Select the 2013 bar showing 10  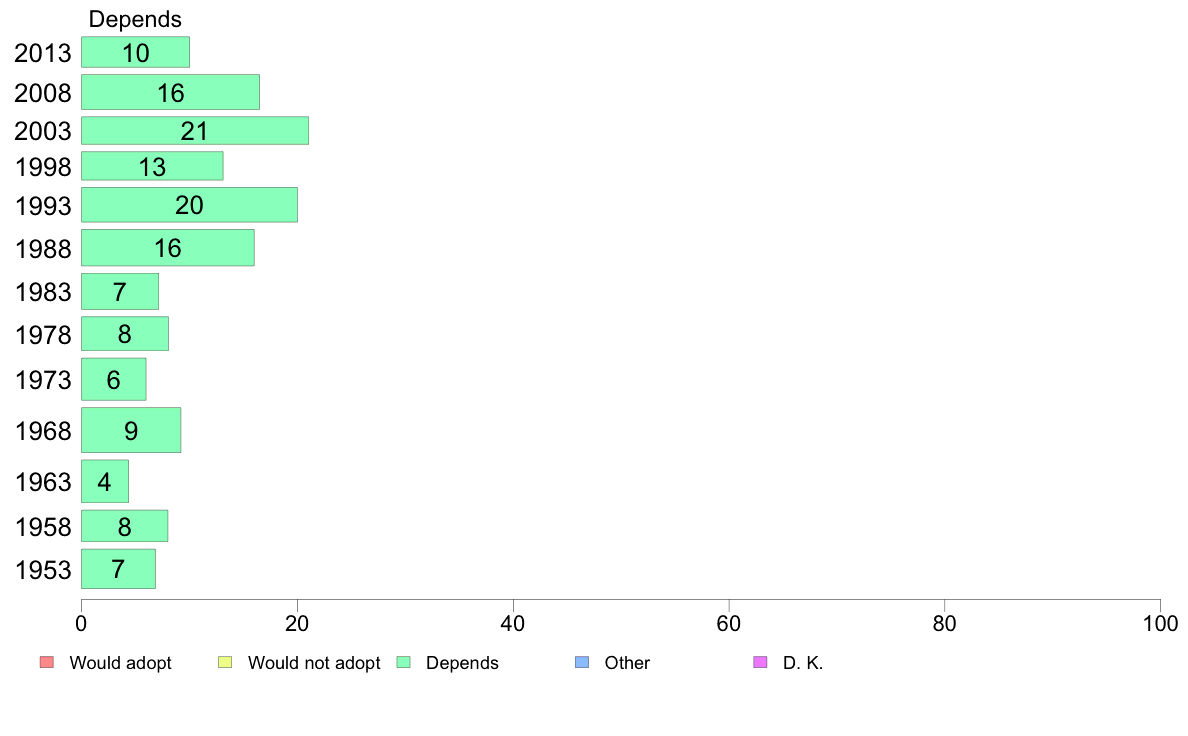[x=136, y=52]
